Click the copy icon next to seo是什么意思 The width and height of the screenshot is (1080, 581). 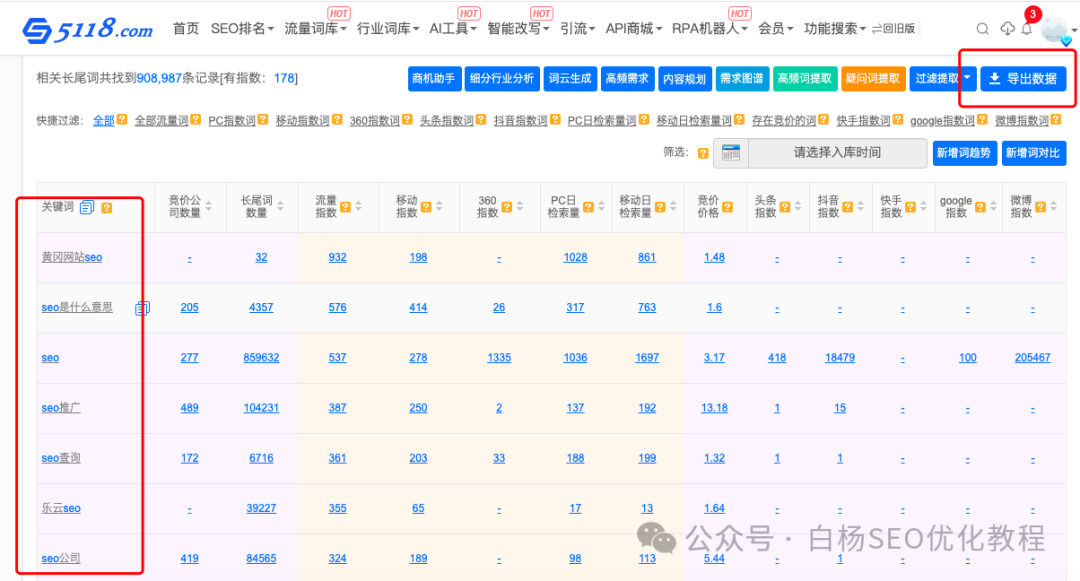click(x=143, y=308)
